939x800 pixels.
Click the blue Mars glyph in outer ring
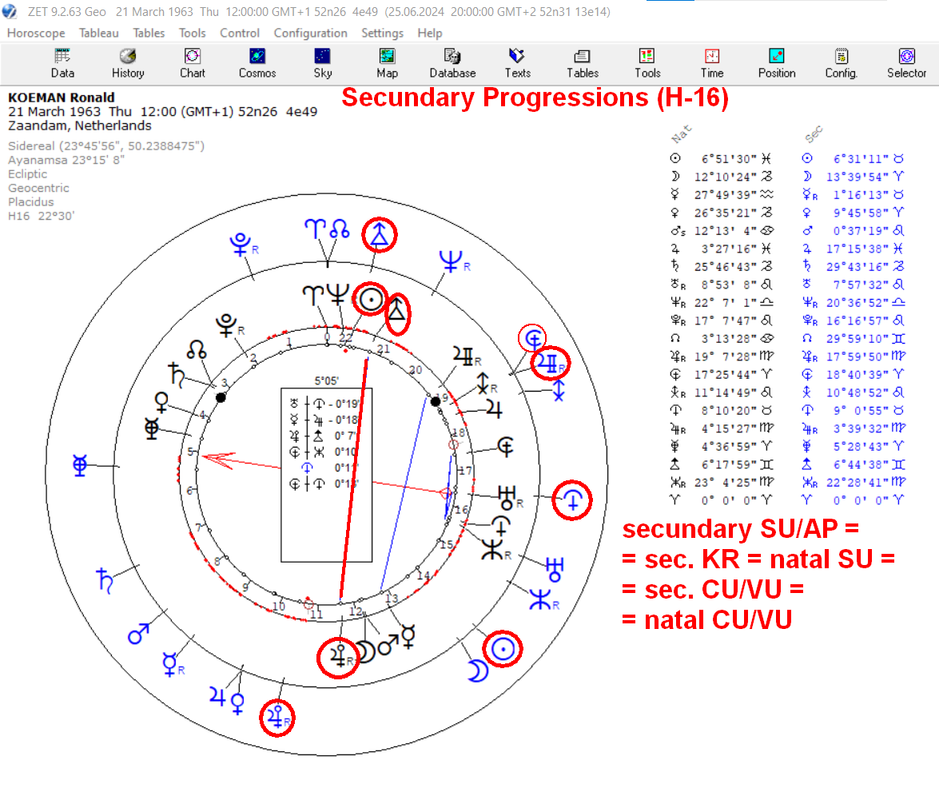[x=139, y=634]
